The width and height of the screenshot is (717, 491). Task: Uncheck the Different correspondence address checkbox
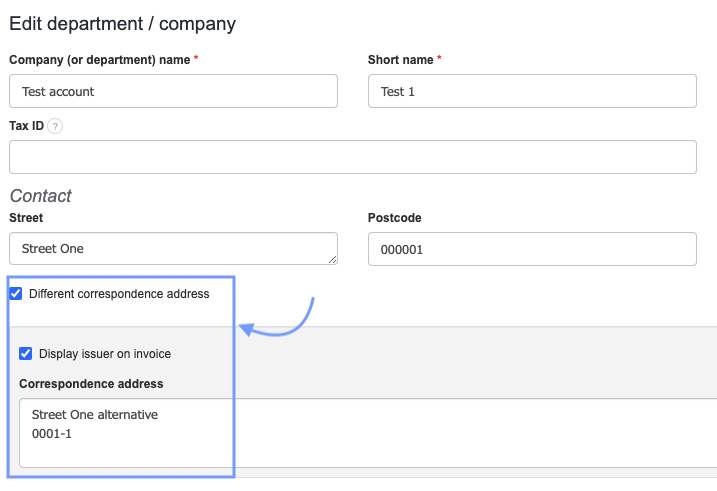(16, 294)
